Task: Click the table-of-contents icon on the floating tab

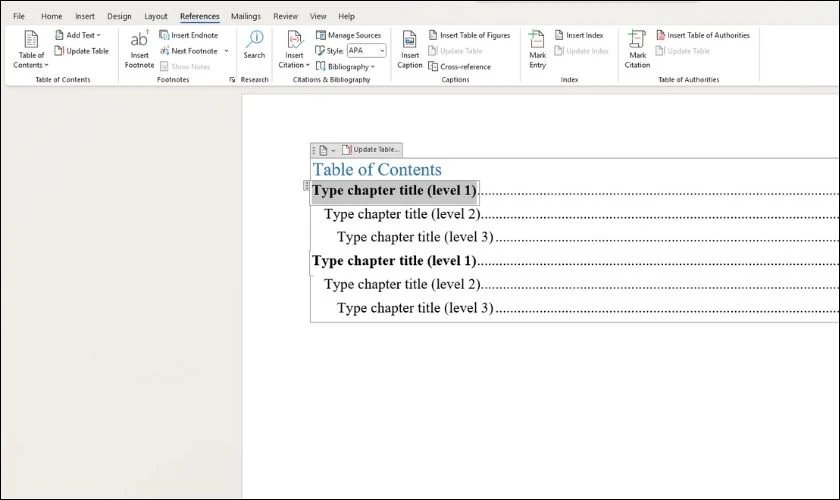Action: [323, 150]
